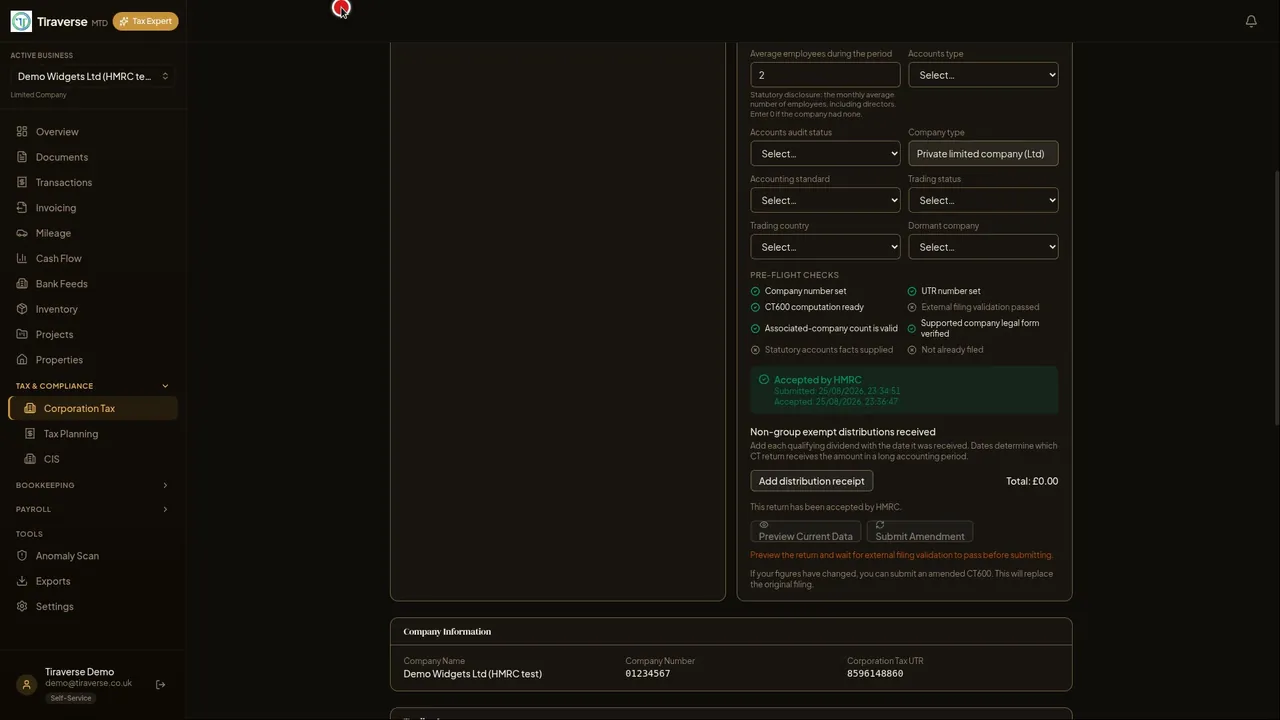The height and width of the screenshot is (720, 1280).
Task: Click the Bank Feeds icon
Action: [x=22, y=284]
